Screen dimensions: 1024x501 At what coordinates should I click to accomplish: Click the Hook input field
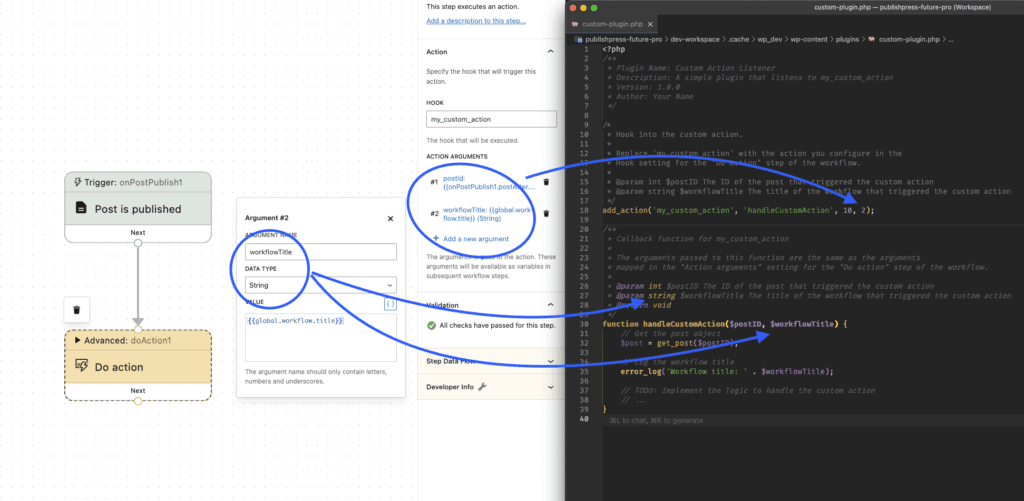click(x=491, y=119)
